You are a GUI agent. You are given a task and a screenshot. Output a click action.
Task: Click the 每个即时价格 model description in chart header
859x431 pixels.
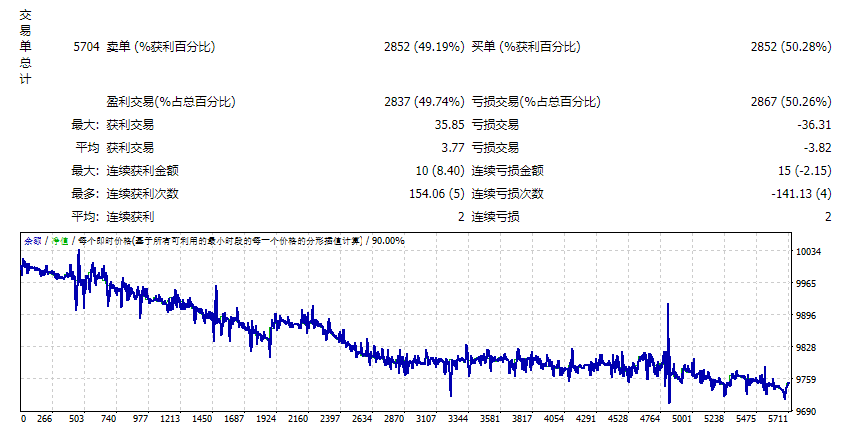click(220, 240)
